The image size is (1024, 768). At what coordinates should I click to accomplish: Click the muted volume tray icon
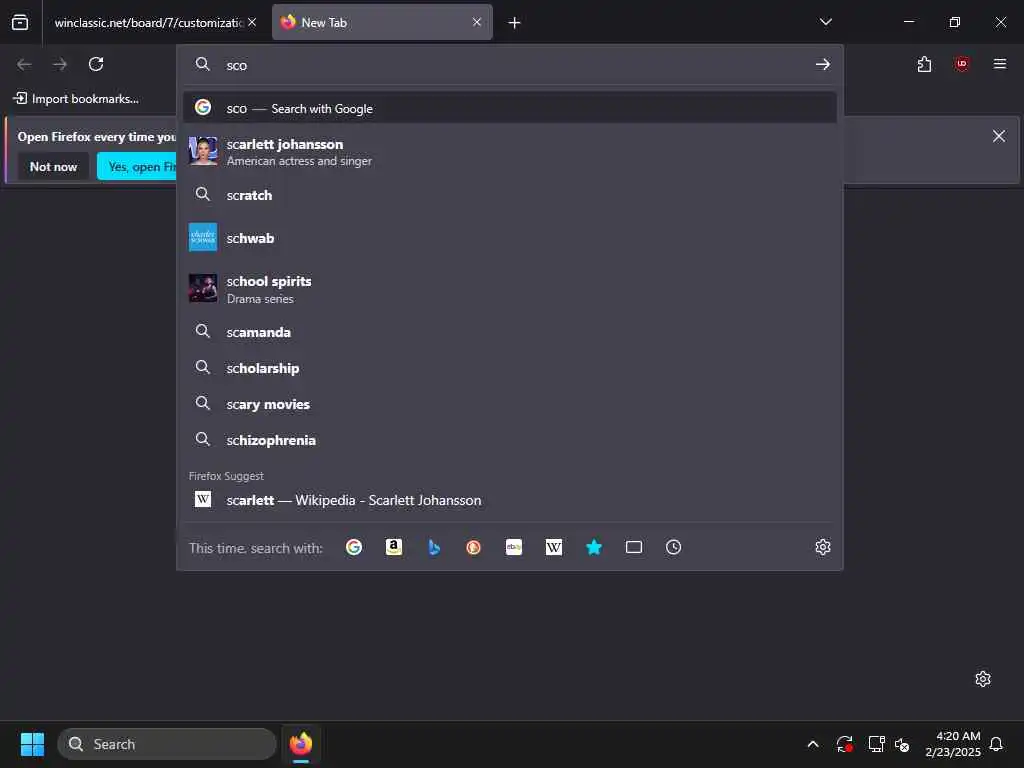coord(902,744)
